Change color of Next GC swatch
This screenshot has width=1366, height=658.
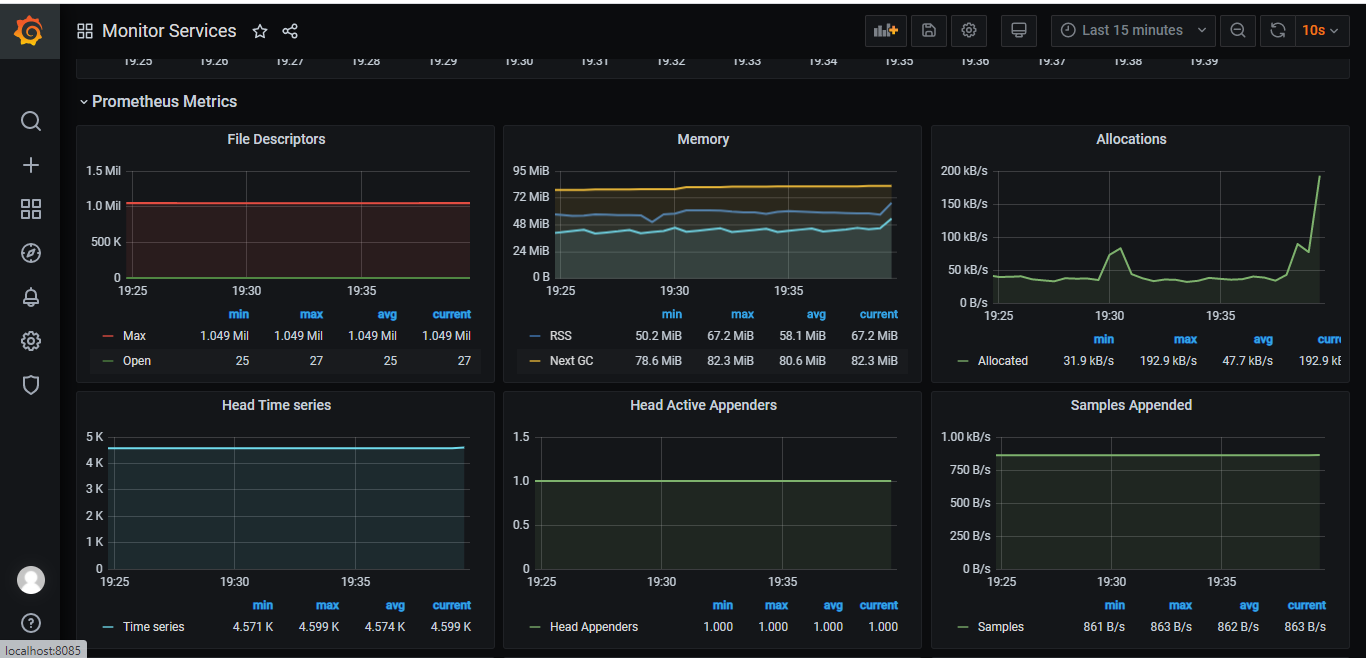[535, 361]
